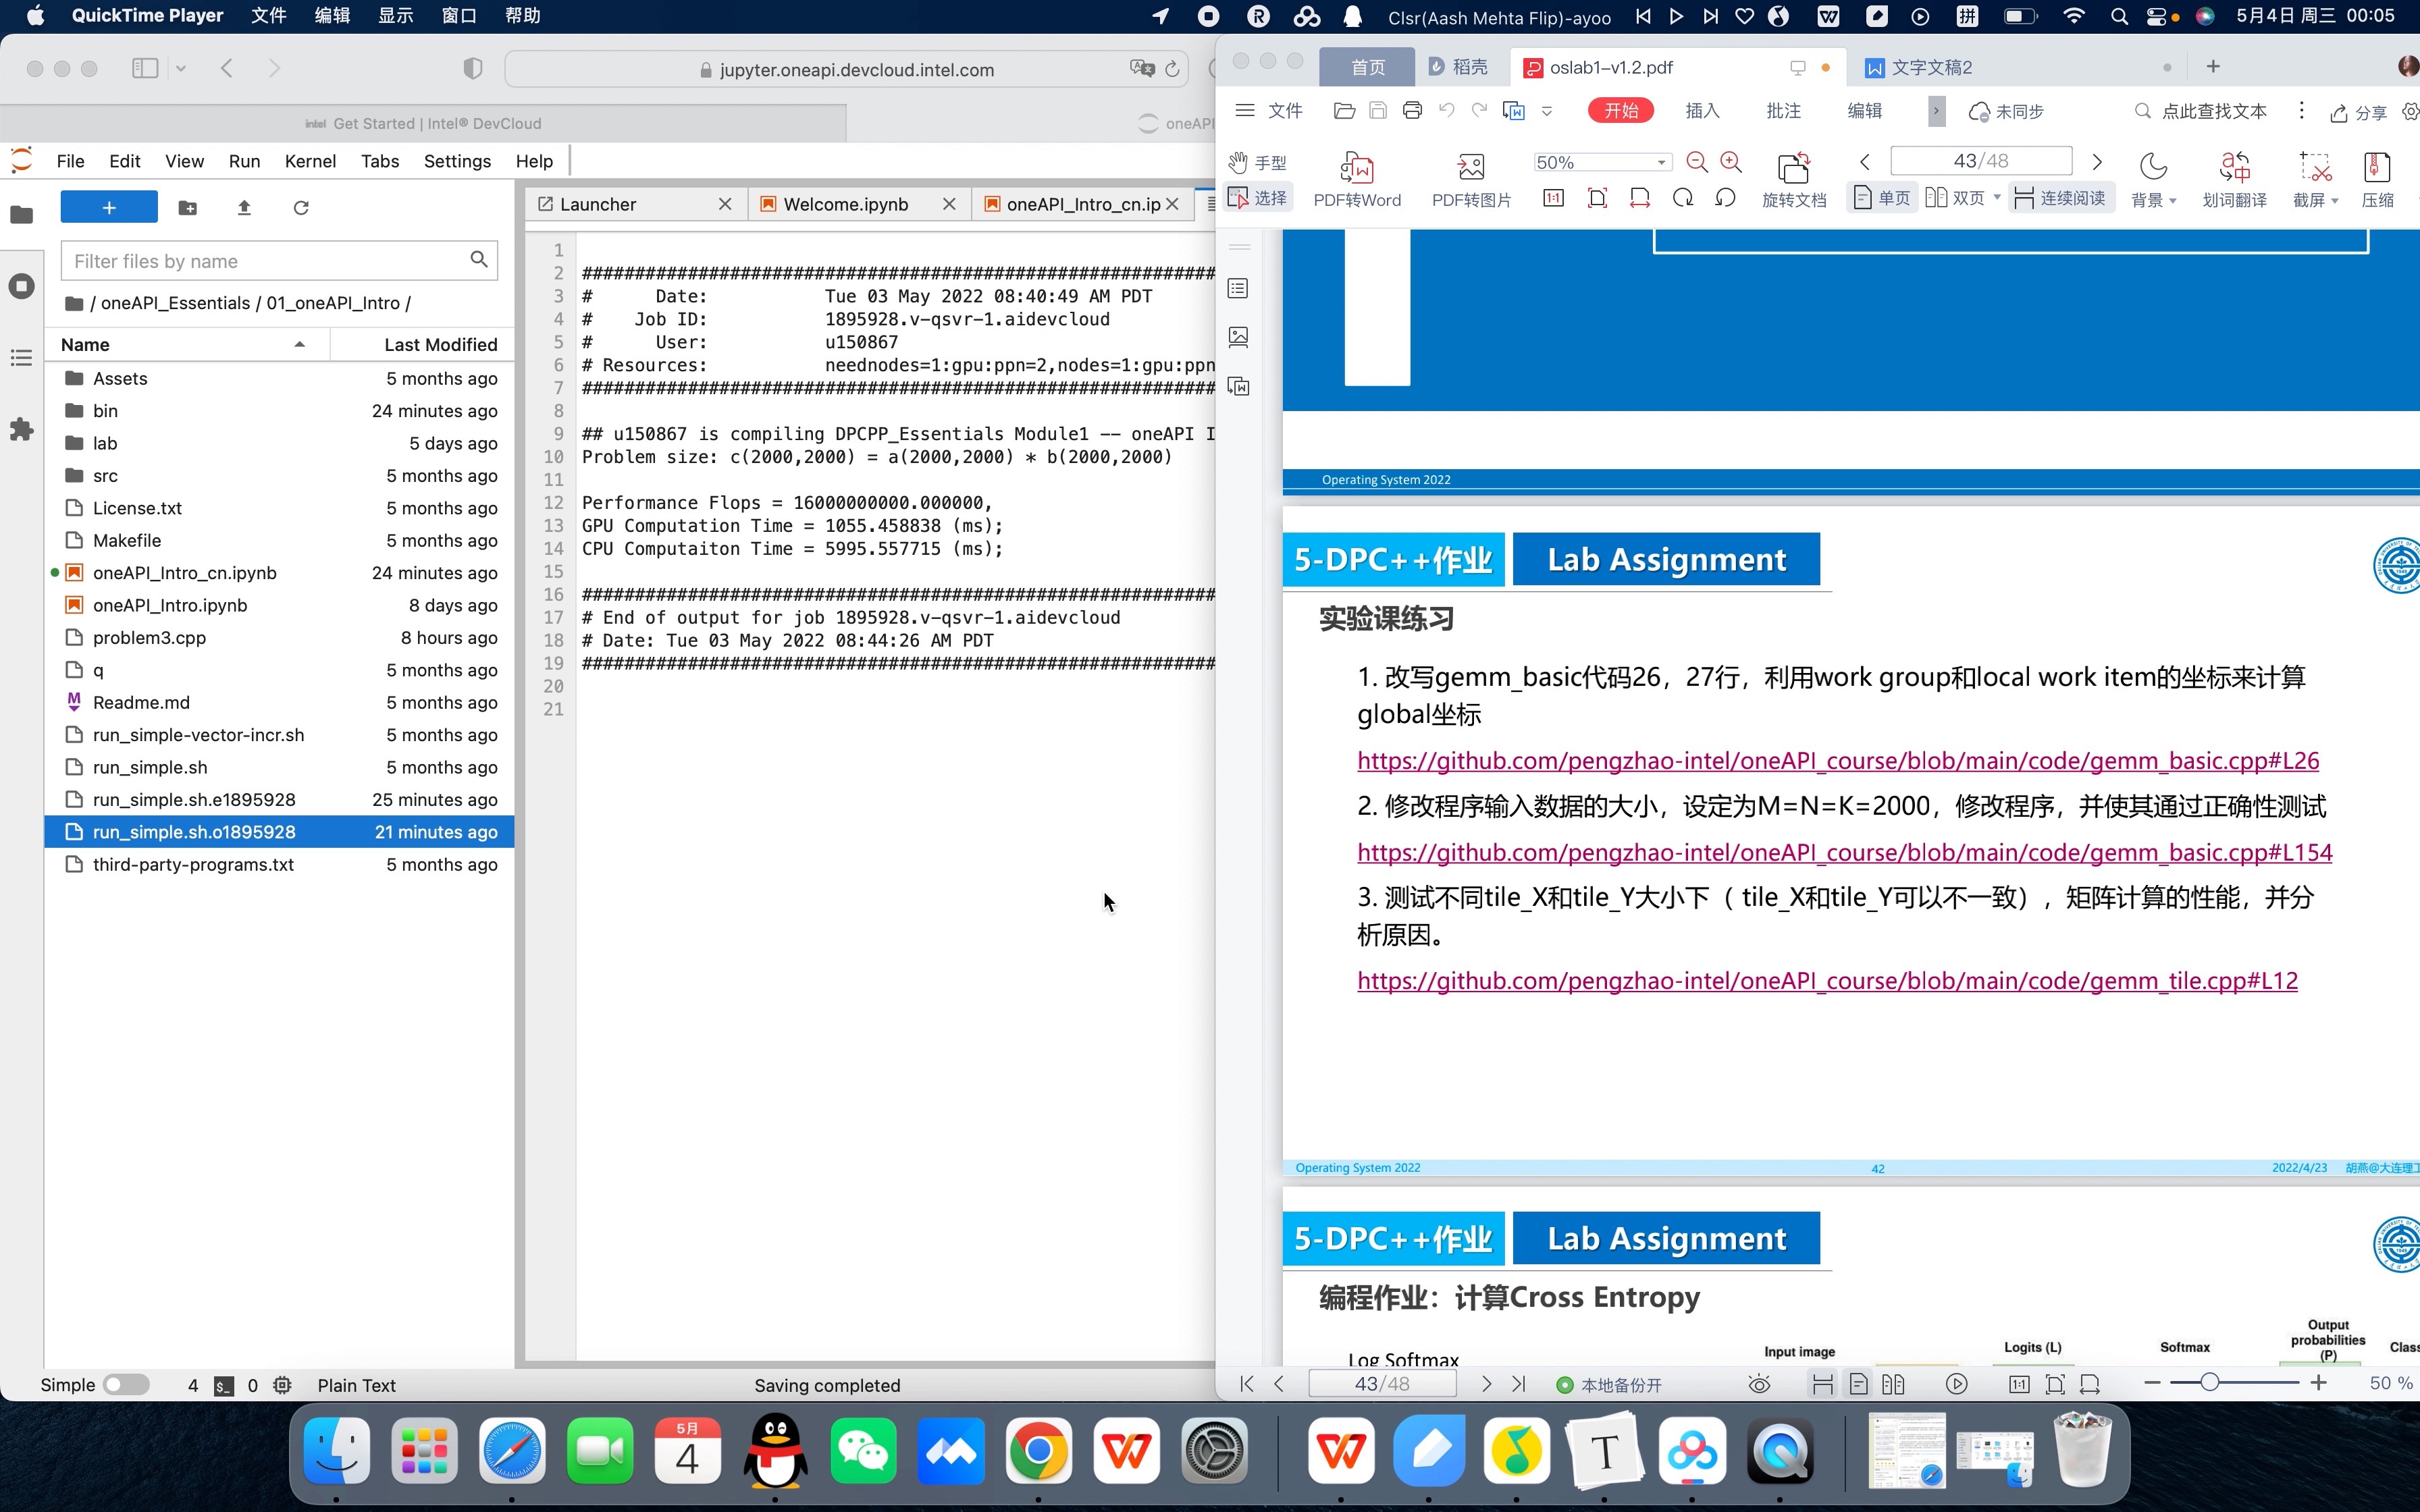Open the gemm_tile.cpp#L12 GitHub link
The width and height of the screenshot is (2420, 1512).
pyautogui.click(x=1826, y=980)
